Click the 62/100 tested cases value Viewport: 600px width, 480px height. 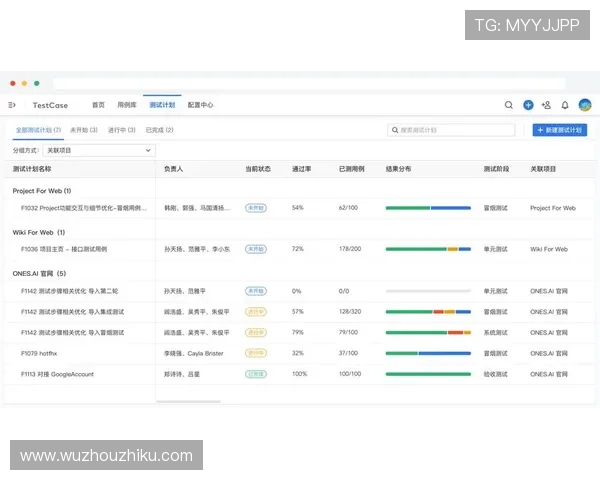348,208
